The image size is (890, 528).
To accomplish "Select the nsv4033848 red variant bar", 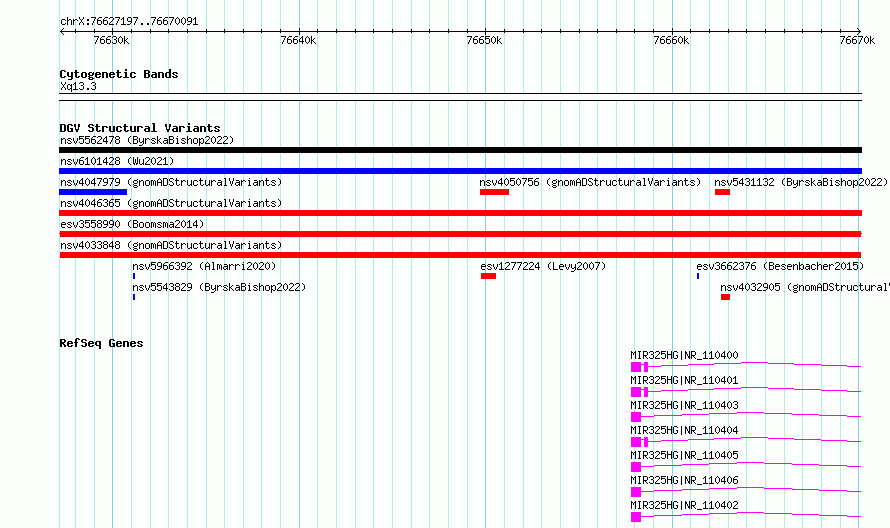I will [460, 255].
